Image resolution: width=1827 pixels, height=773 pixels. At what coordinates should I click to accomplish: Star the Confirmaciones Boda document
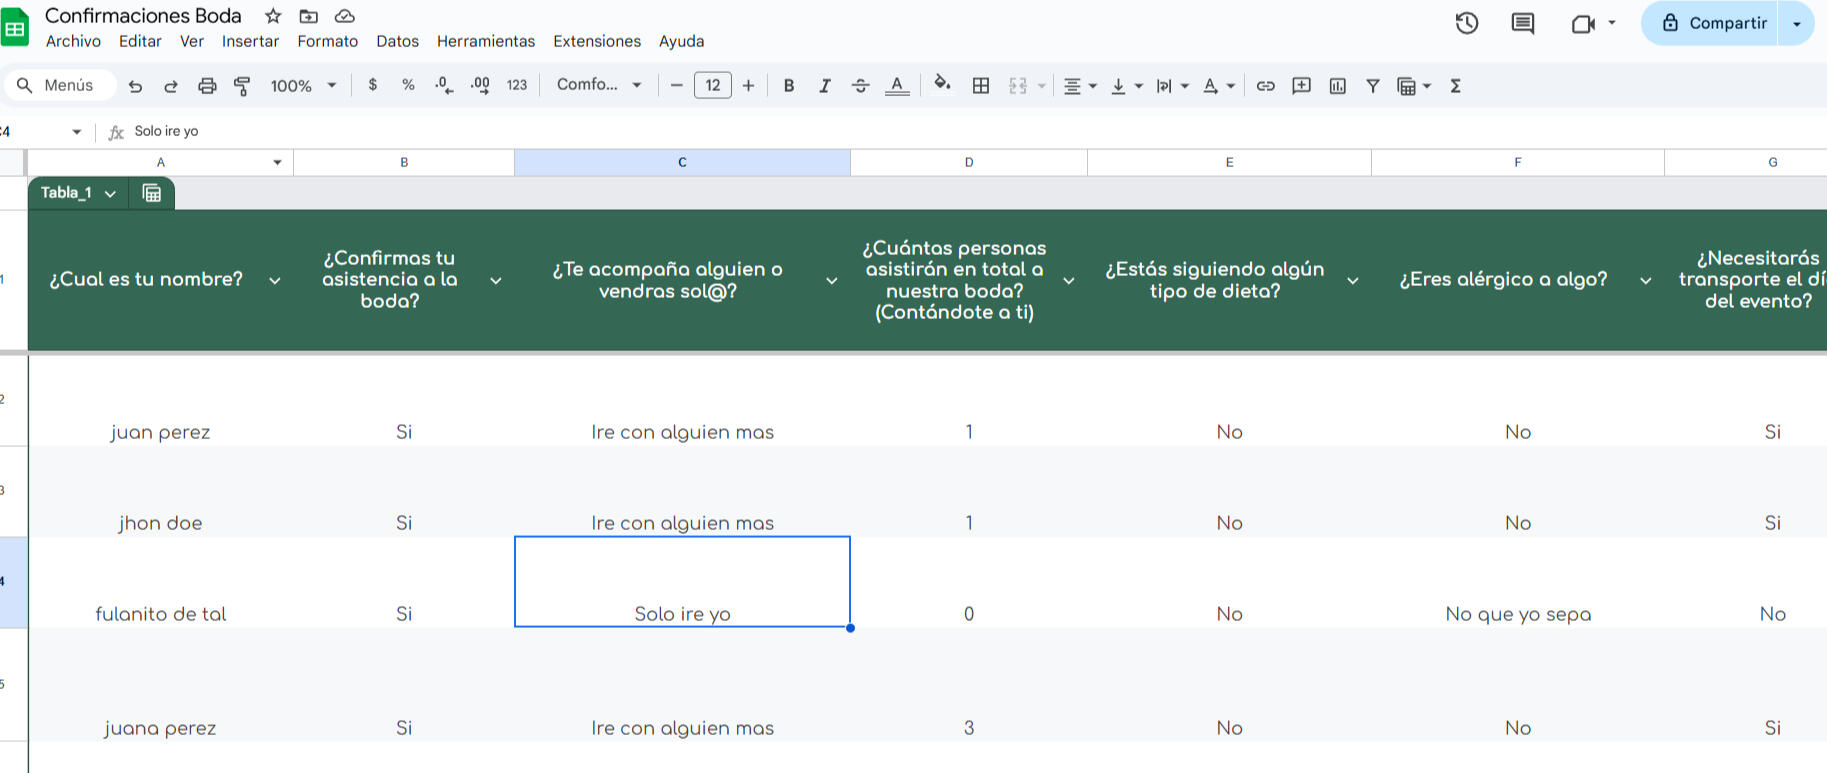pyautogui.click(x=273, y=16)
